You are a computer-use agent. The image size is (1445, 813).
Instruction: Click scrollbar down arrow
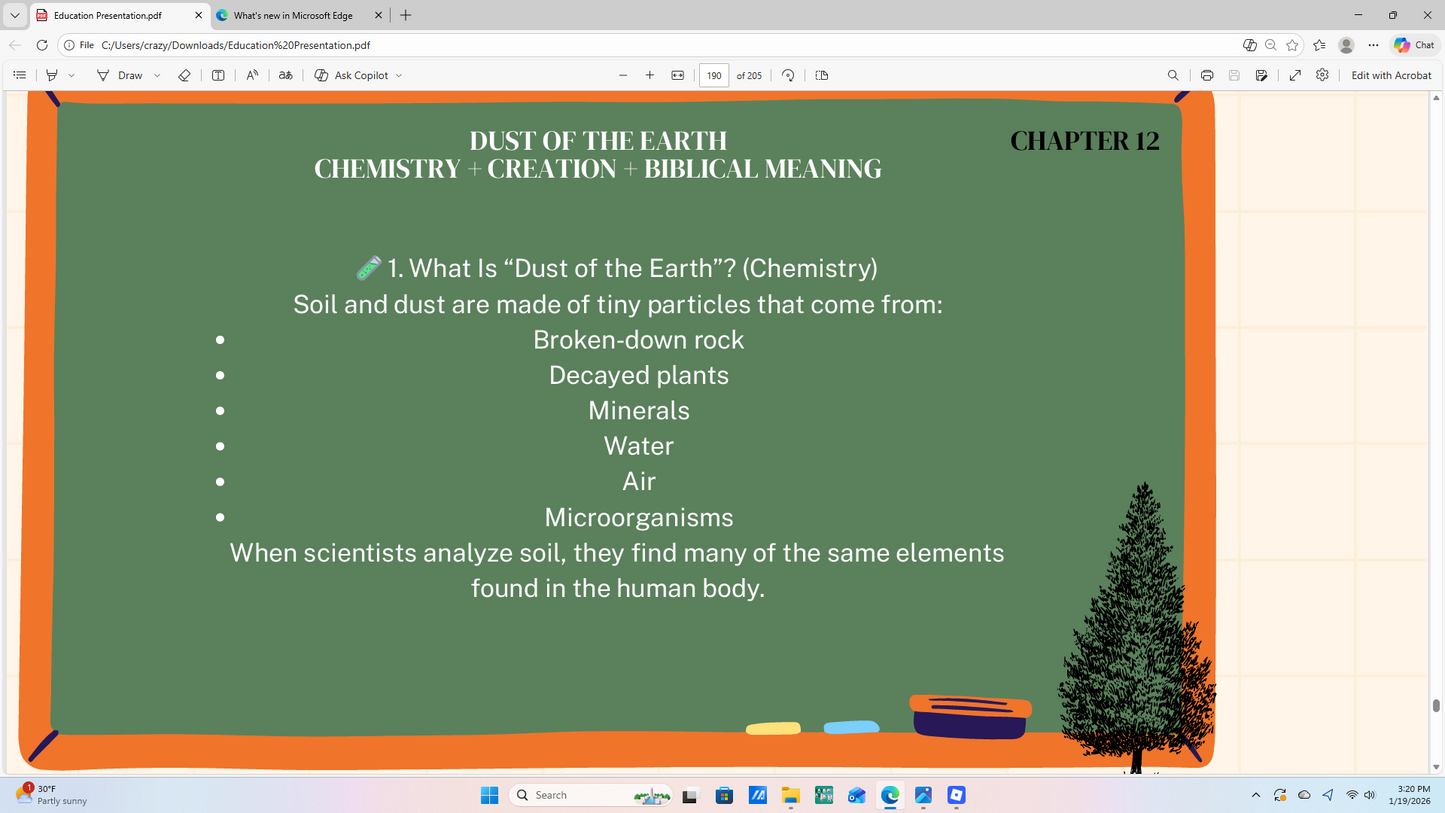1437,767
